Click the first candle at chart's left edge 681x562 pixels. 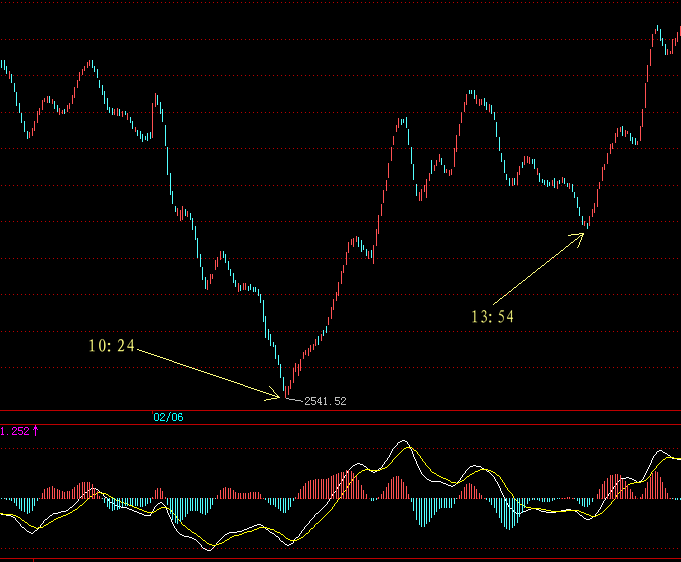pos(3,66)
